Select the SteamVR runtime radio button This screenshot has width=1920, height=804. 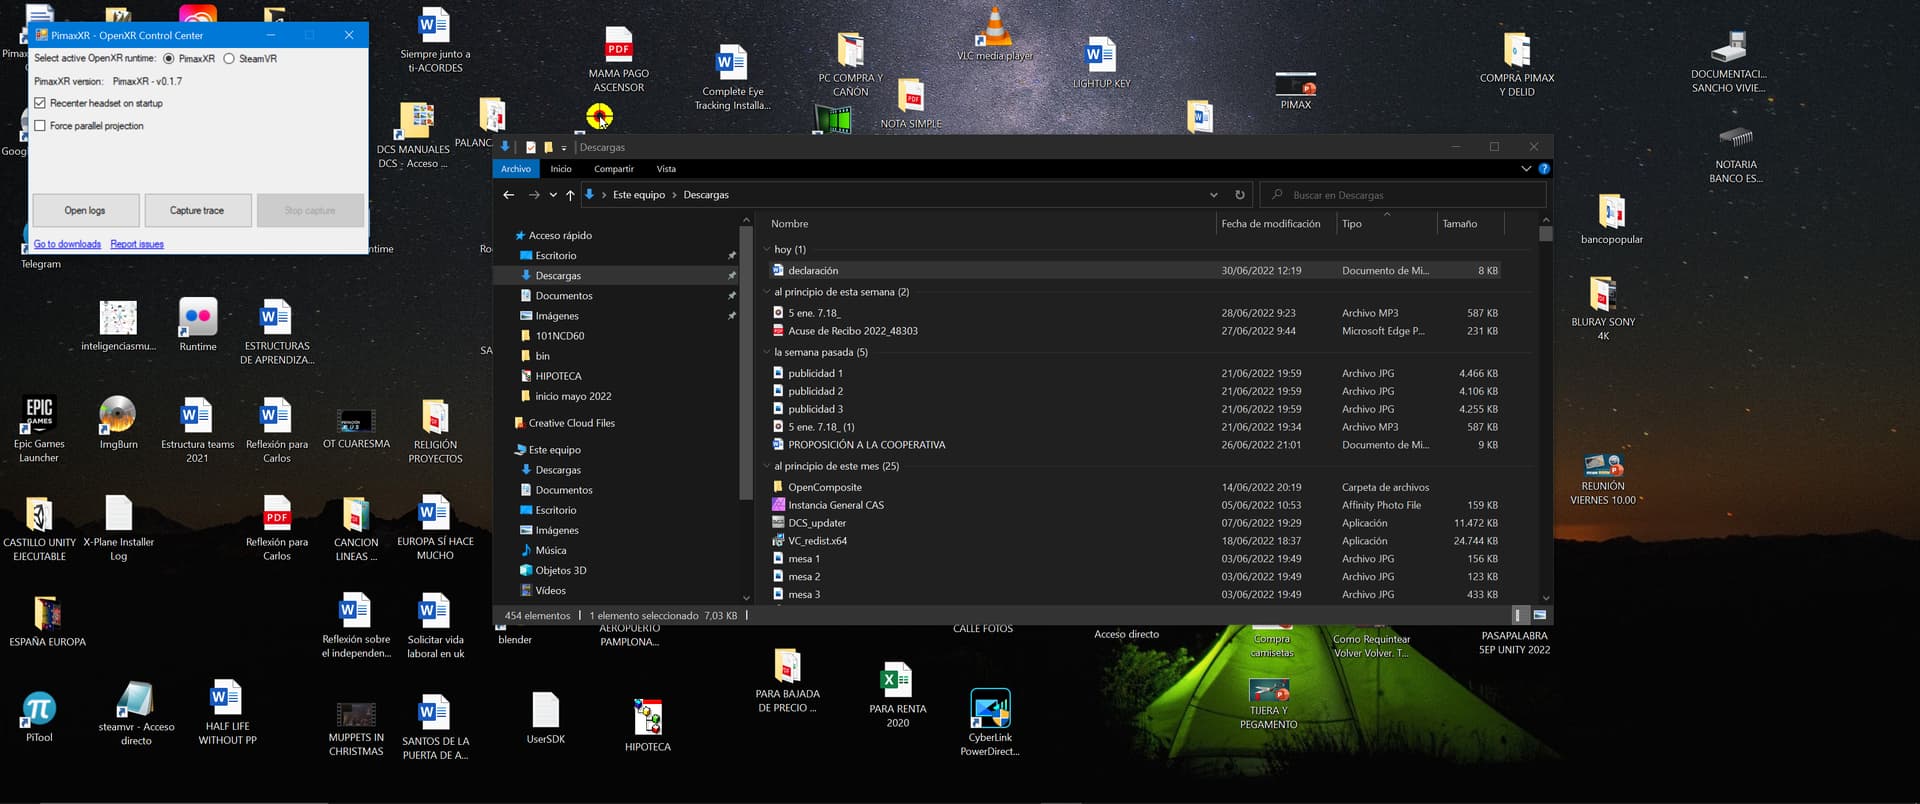click(229, 59)
